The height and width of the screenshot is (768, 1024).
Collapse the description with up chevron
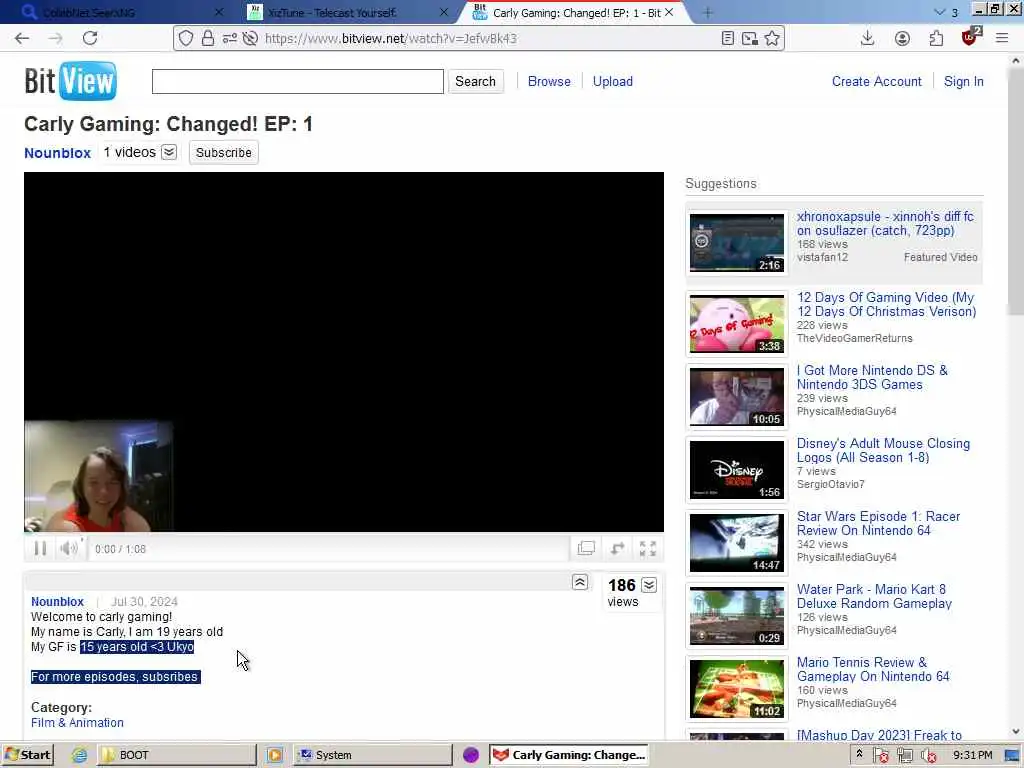(x=580, y=582)
